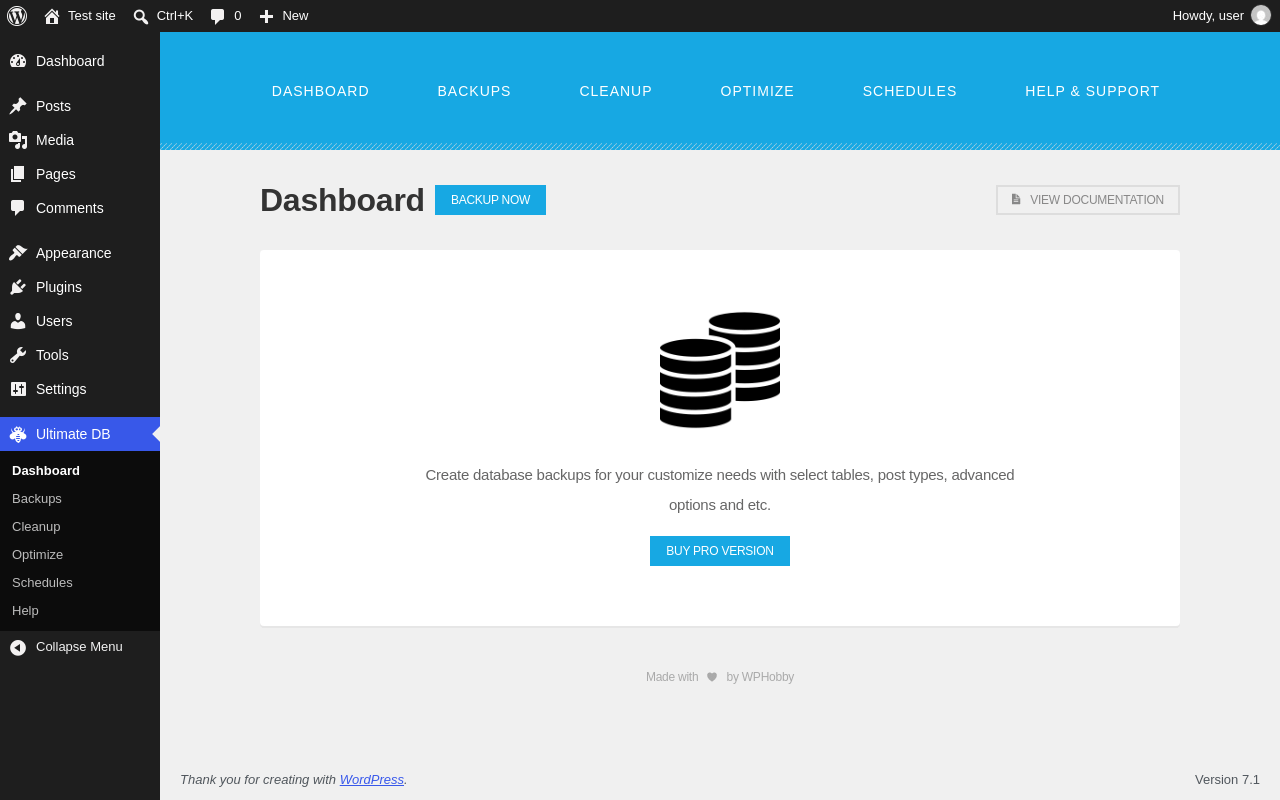Open the Schedules submenu item in sidebar
The width and height of the screenshot is (1280, 800).
tap(42, 582)
